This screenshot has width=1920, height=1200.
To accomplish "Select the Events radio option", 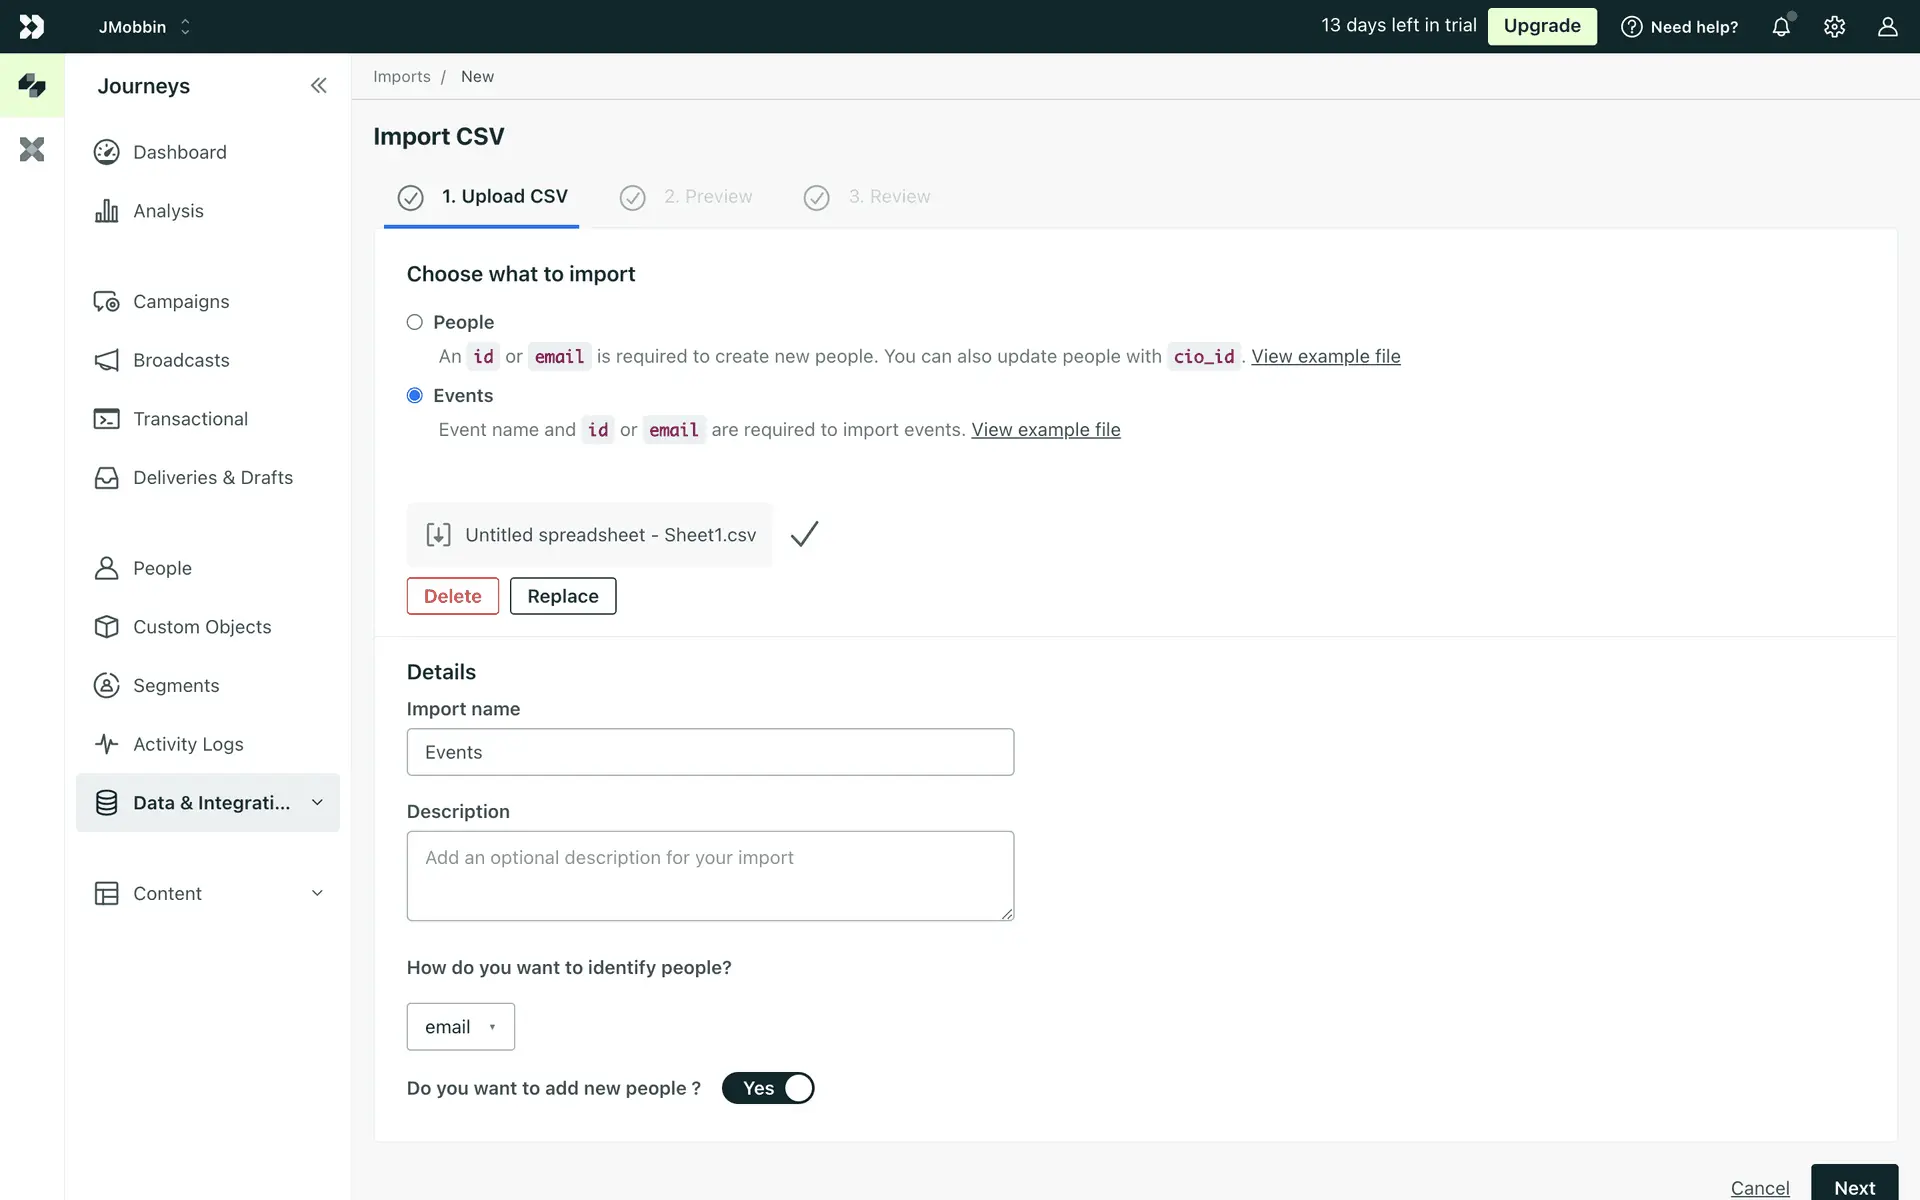I will tap(415, 396).
